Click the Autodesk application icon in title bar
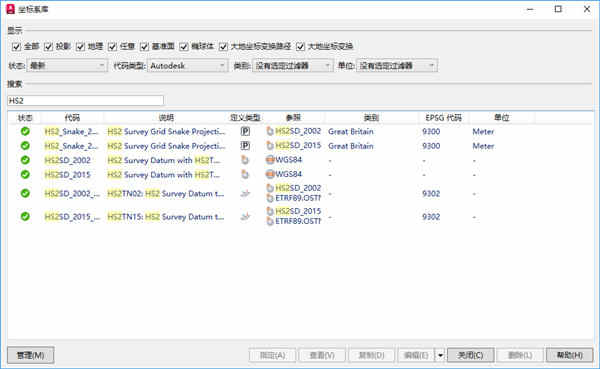Viewport: 600px width, 369px height. click(x=10, y=9)
